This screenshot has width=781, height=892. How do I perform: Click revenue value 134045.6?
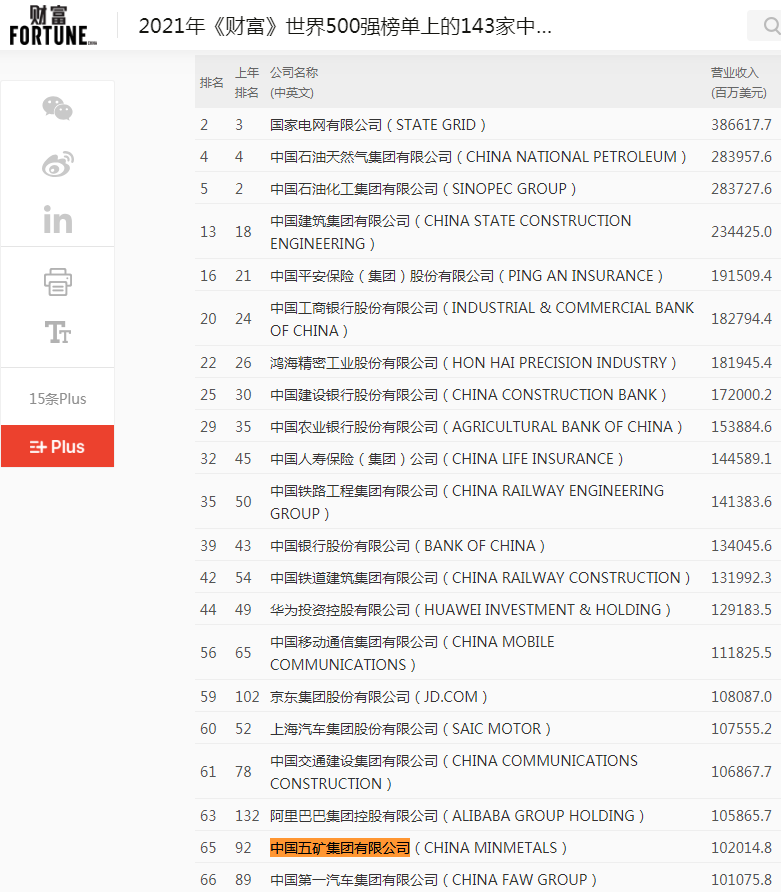741,546
